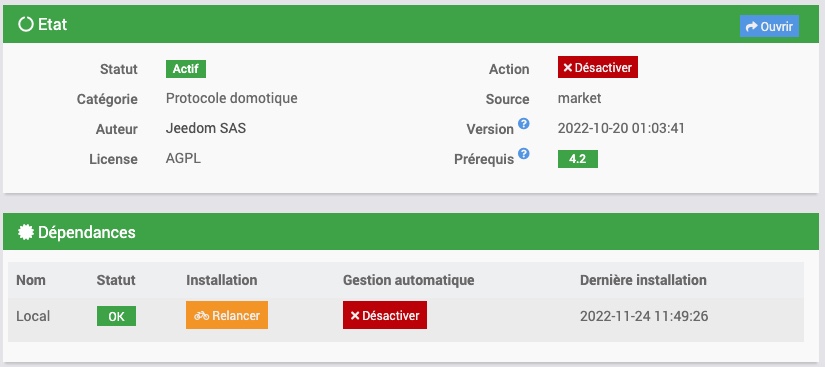Click the green OK dependency status badge

click(x=116, y=317)
